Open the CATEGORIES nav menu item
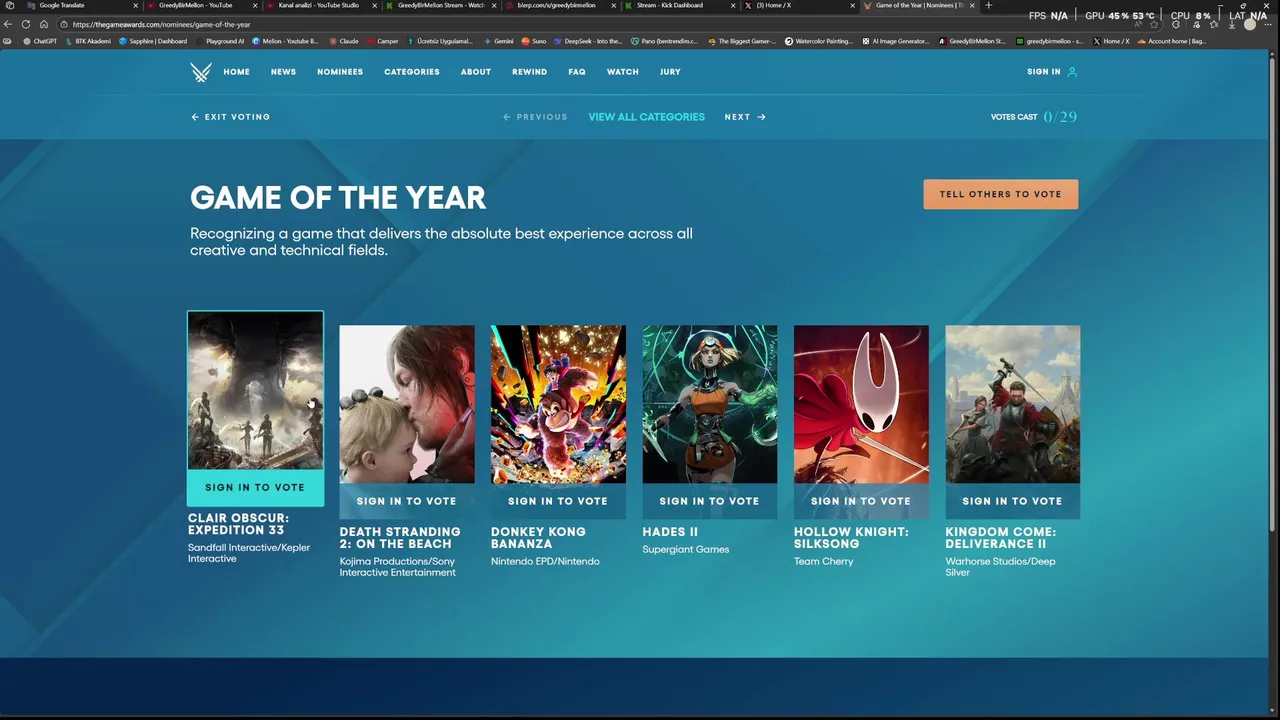 point(412,72)
